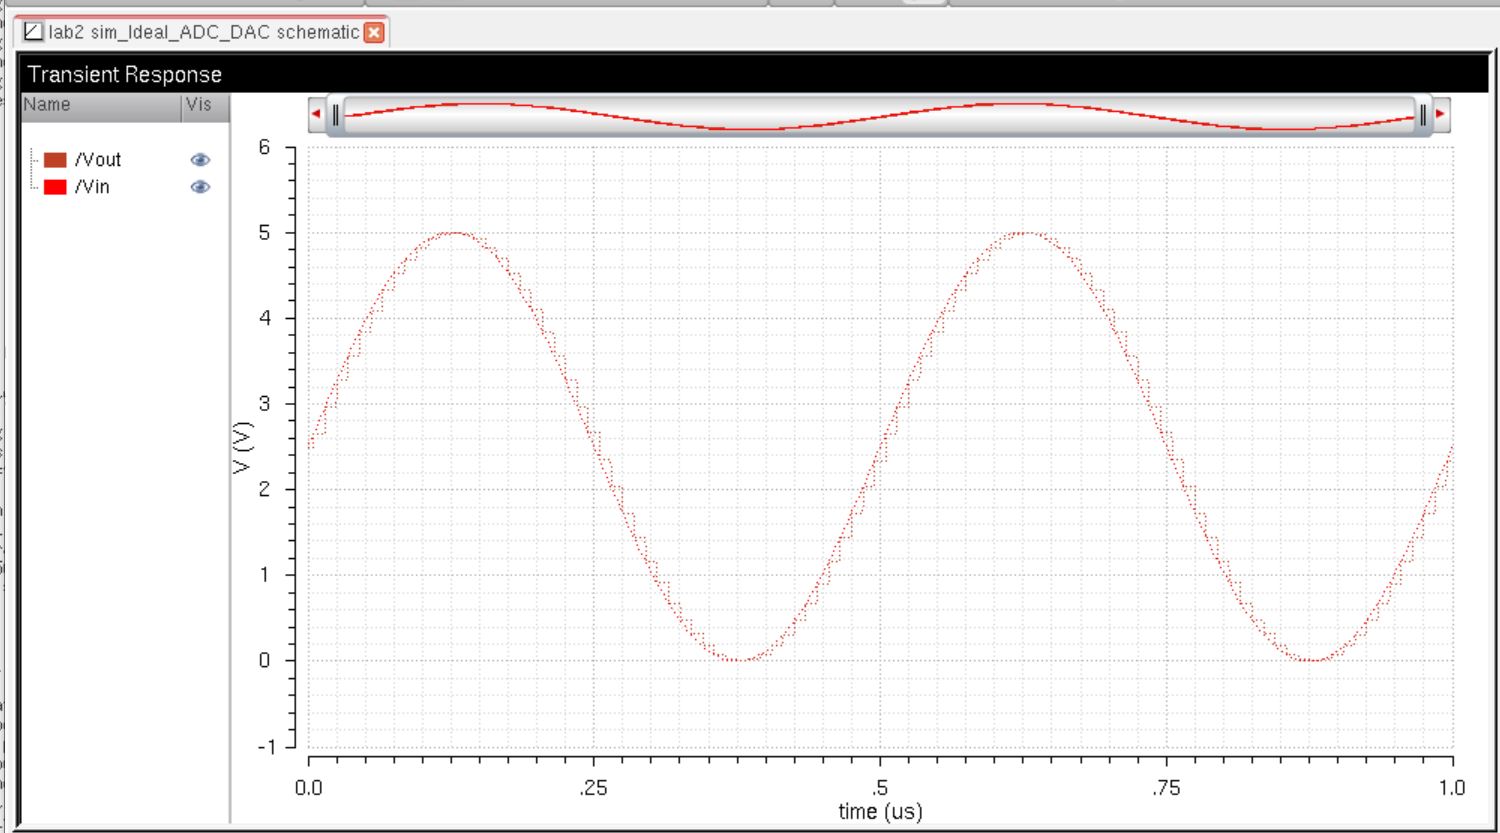Click the .25 tick label on time axis
Screen dimensions: 1500x833
tap(593, 788)
